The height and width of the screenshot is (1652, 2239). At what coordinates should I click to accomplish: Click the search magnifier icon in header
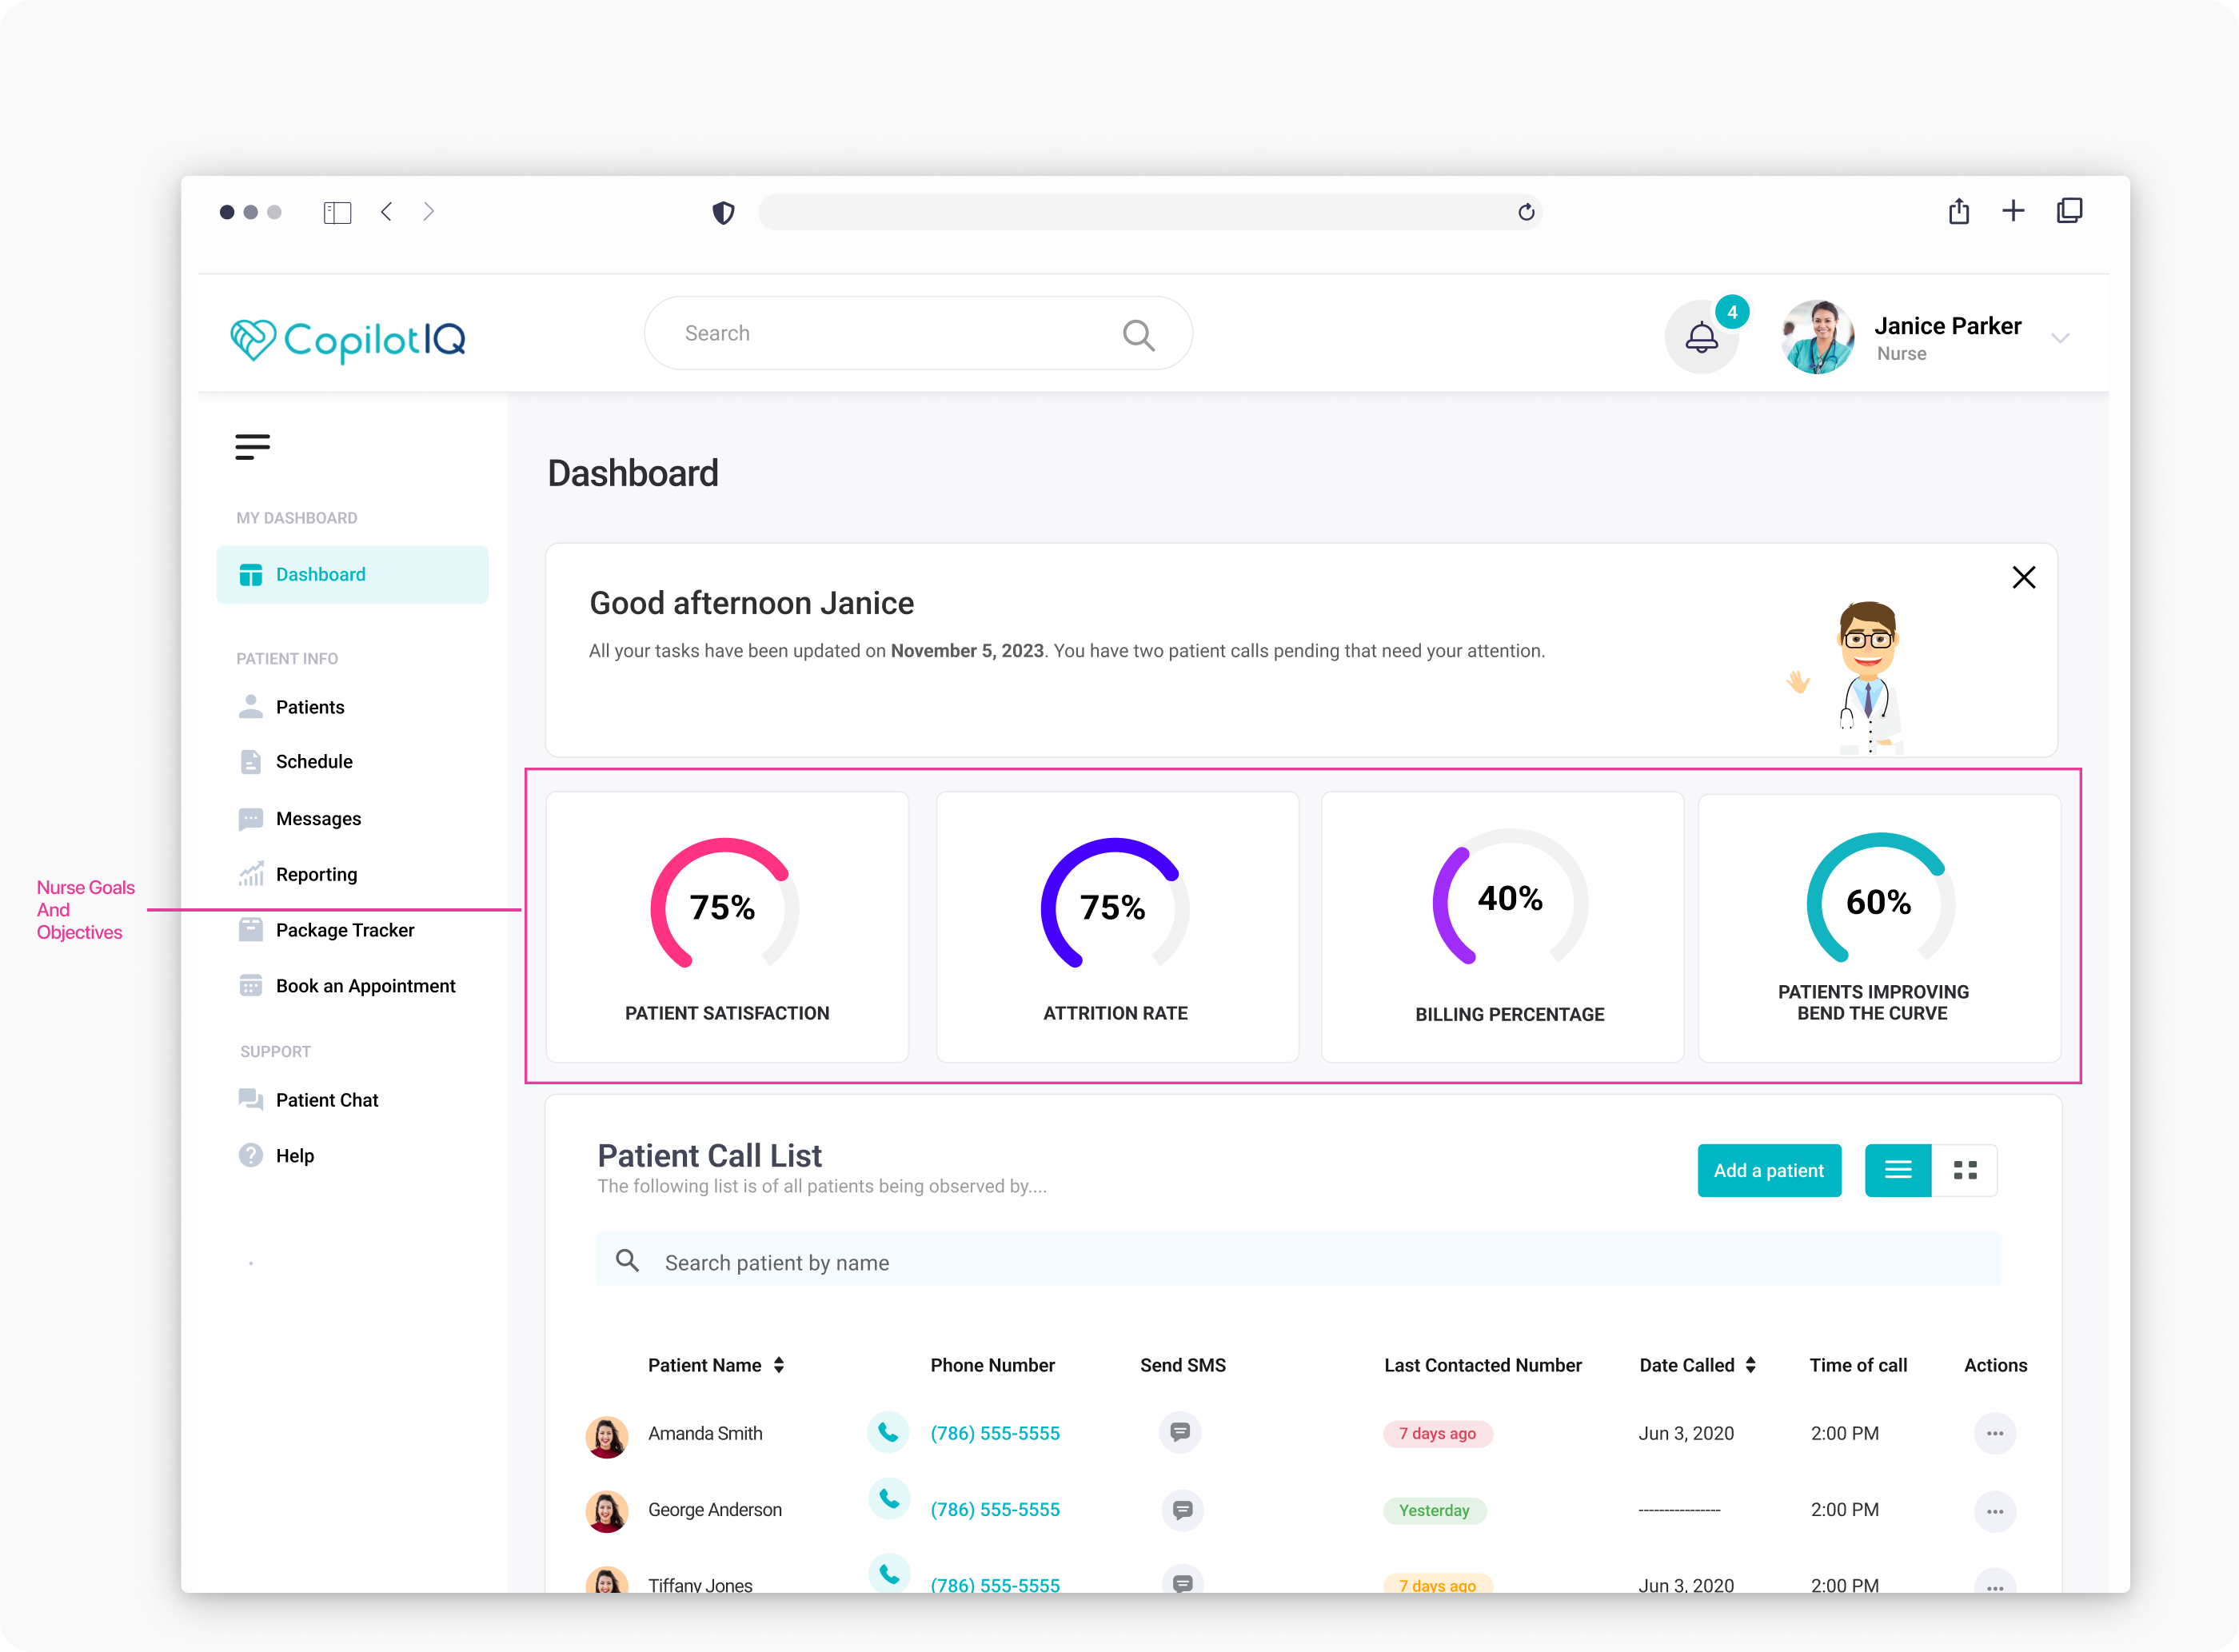pos(1138,334)
